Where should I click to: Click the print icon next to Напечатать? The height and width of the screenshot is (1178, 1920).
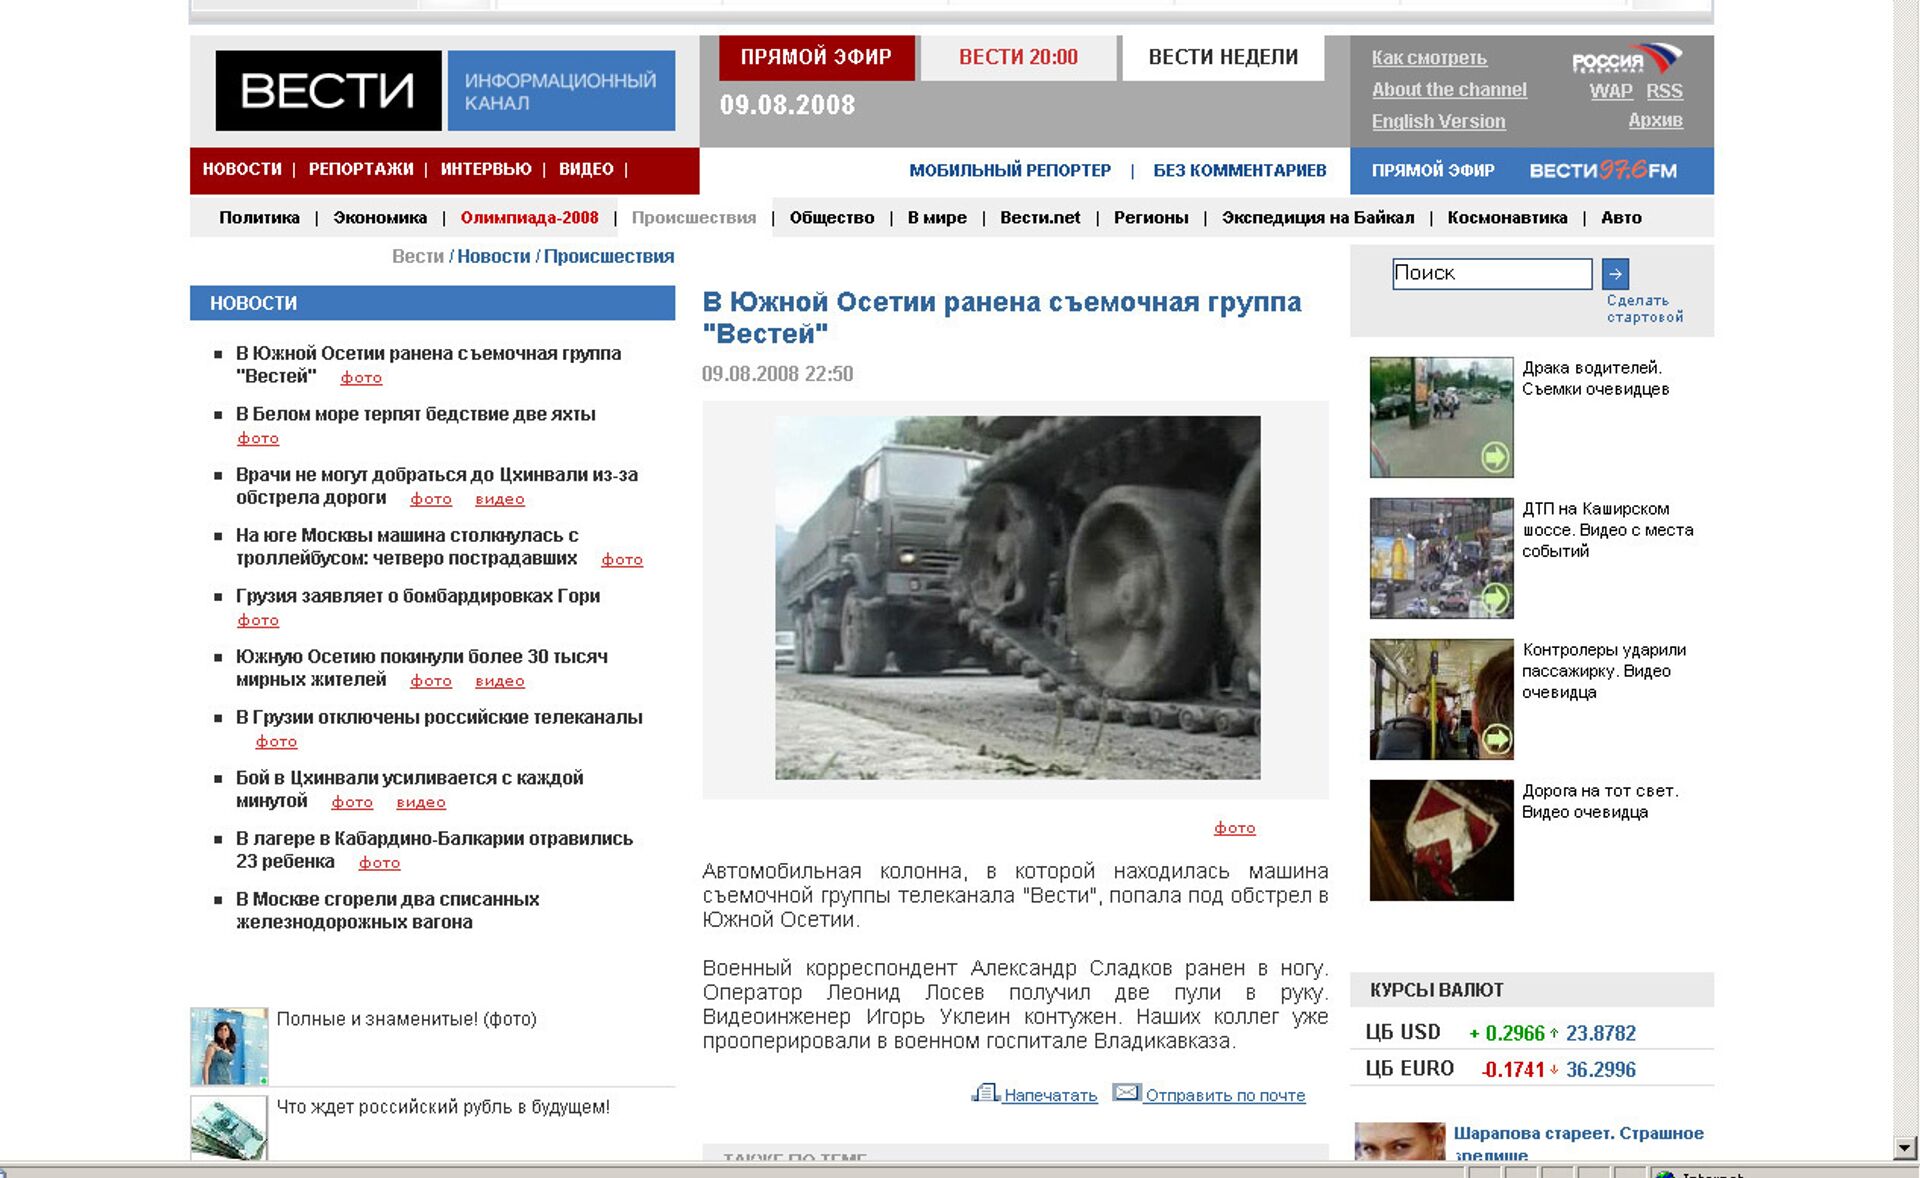coord(987,1094)
